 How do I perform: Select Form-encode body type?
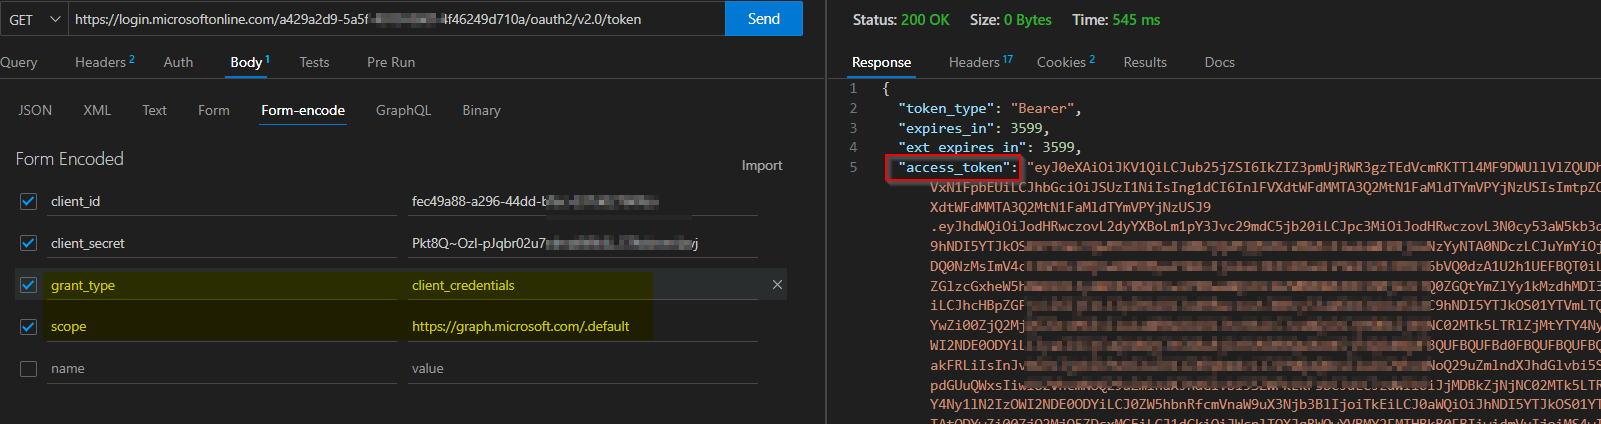[303, 111]
